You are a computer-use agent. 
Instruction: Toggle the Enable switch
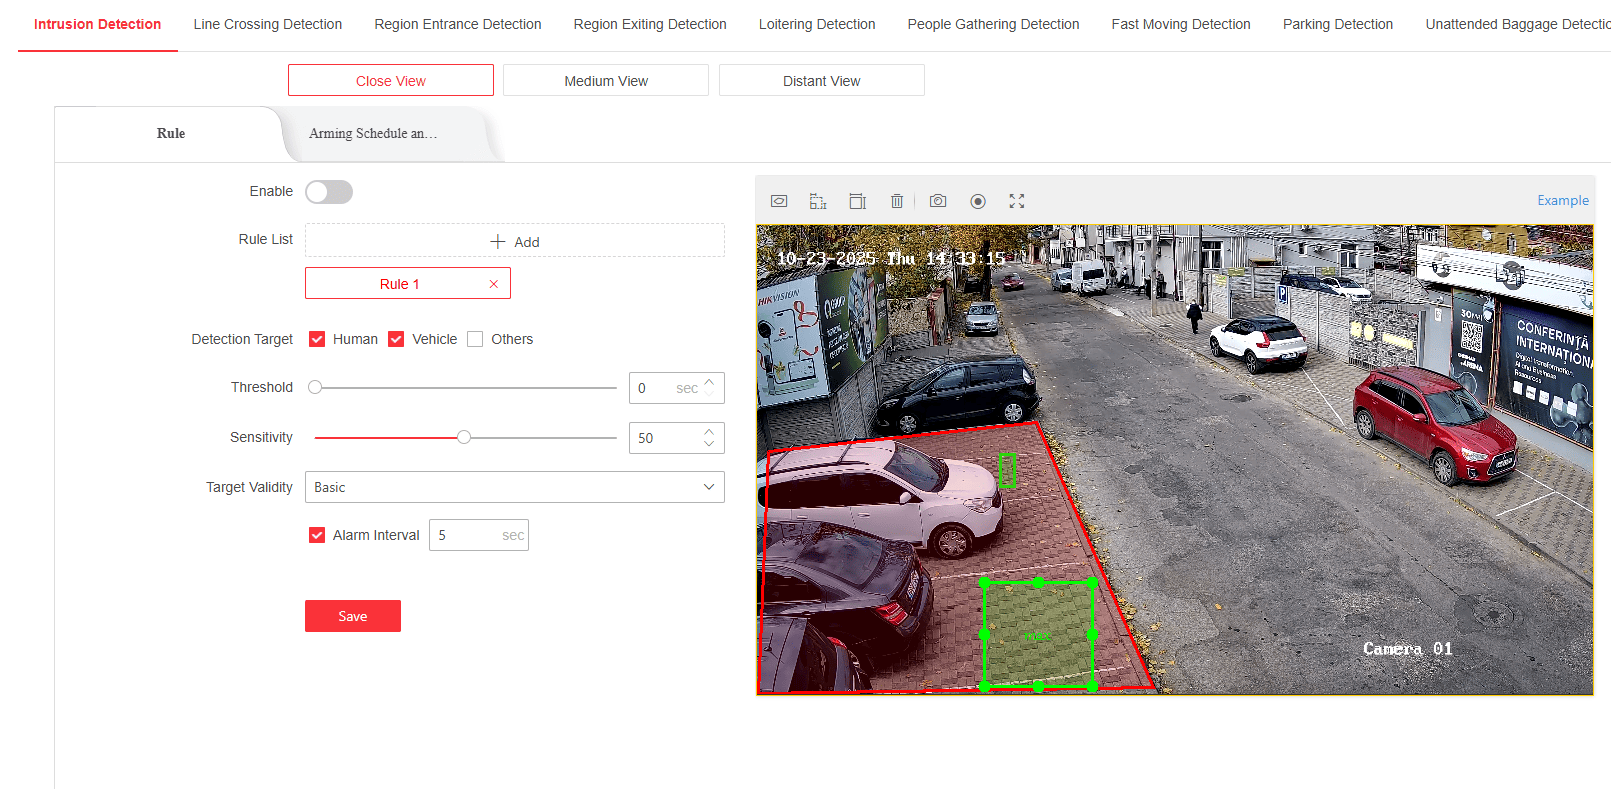[x=329, y=192]
